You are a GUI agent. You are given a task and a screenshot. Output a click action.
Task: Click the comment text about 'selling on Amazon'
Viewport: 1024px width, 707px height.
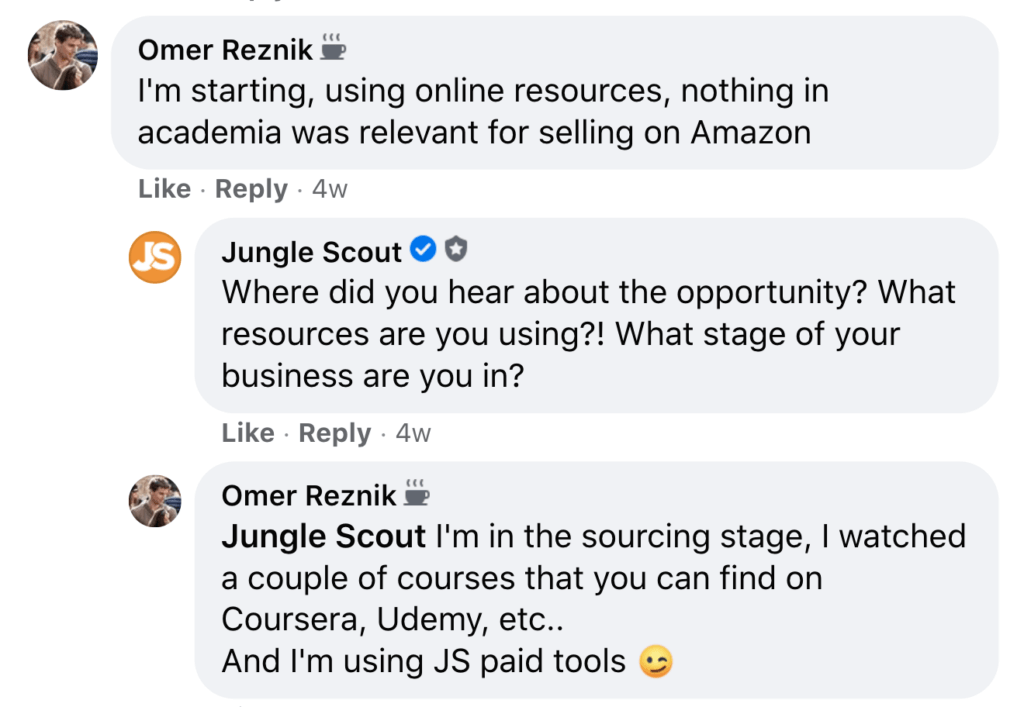(483, 112)
